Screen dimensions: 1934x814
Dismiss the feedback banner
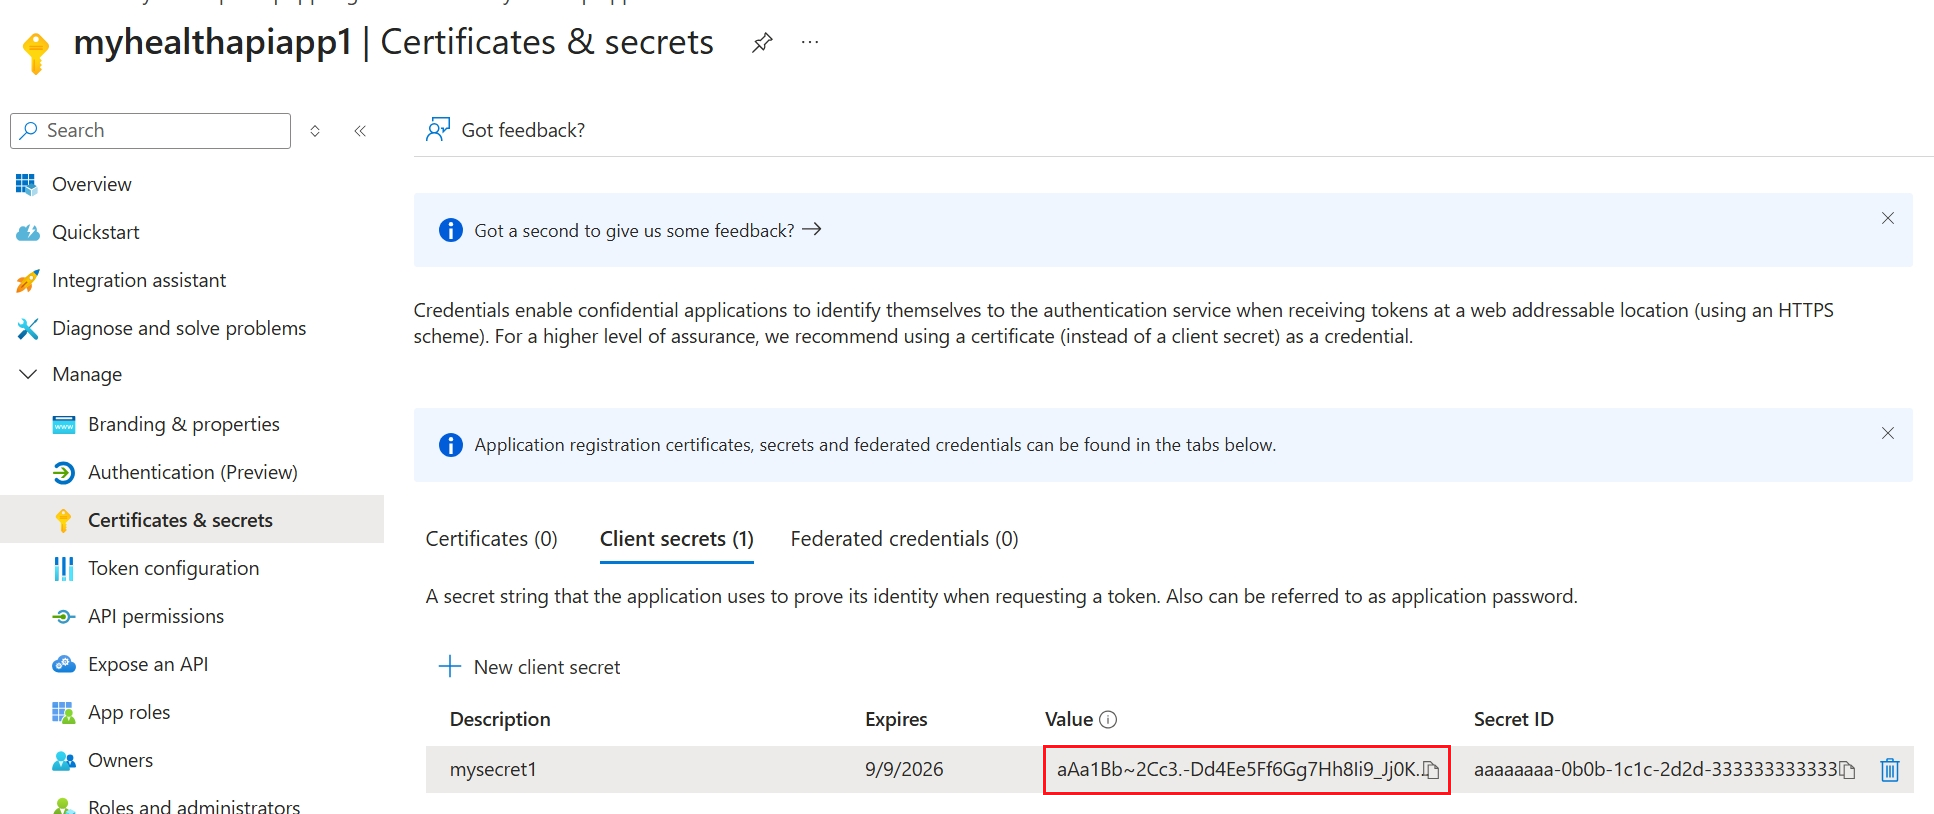click(x=1887, y=218)
